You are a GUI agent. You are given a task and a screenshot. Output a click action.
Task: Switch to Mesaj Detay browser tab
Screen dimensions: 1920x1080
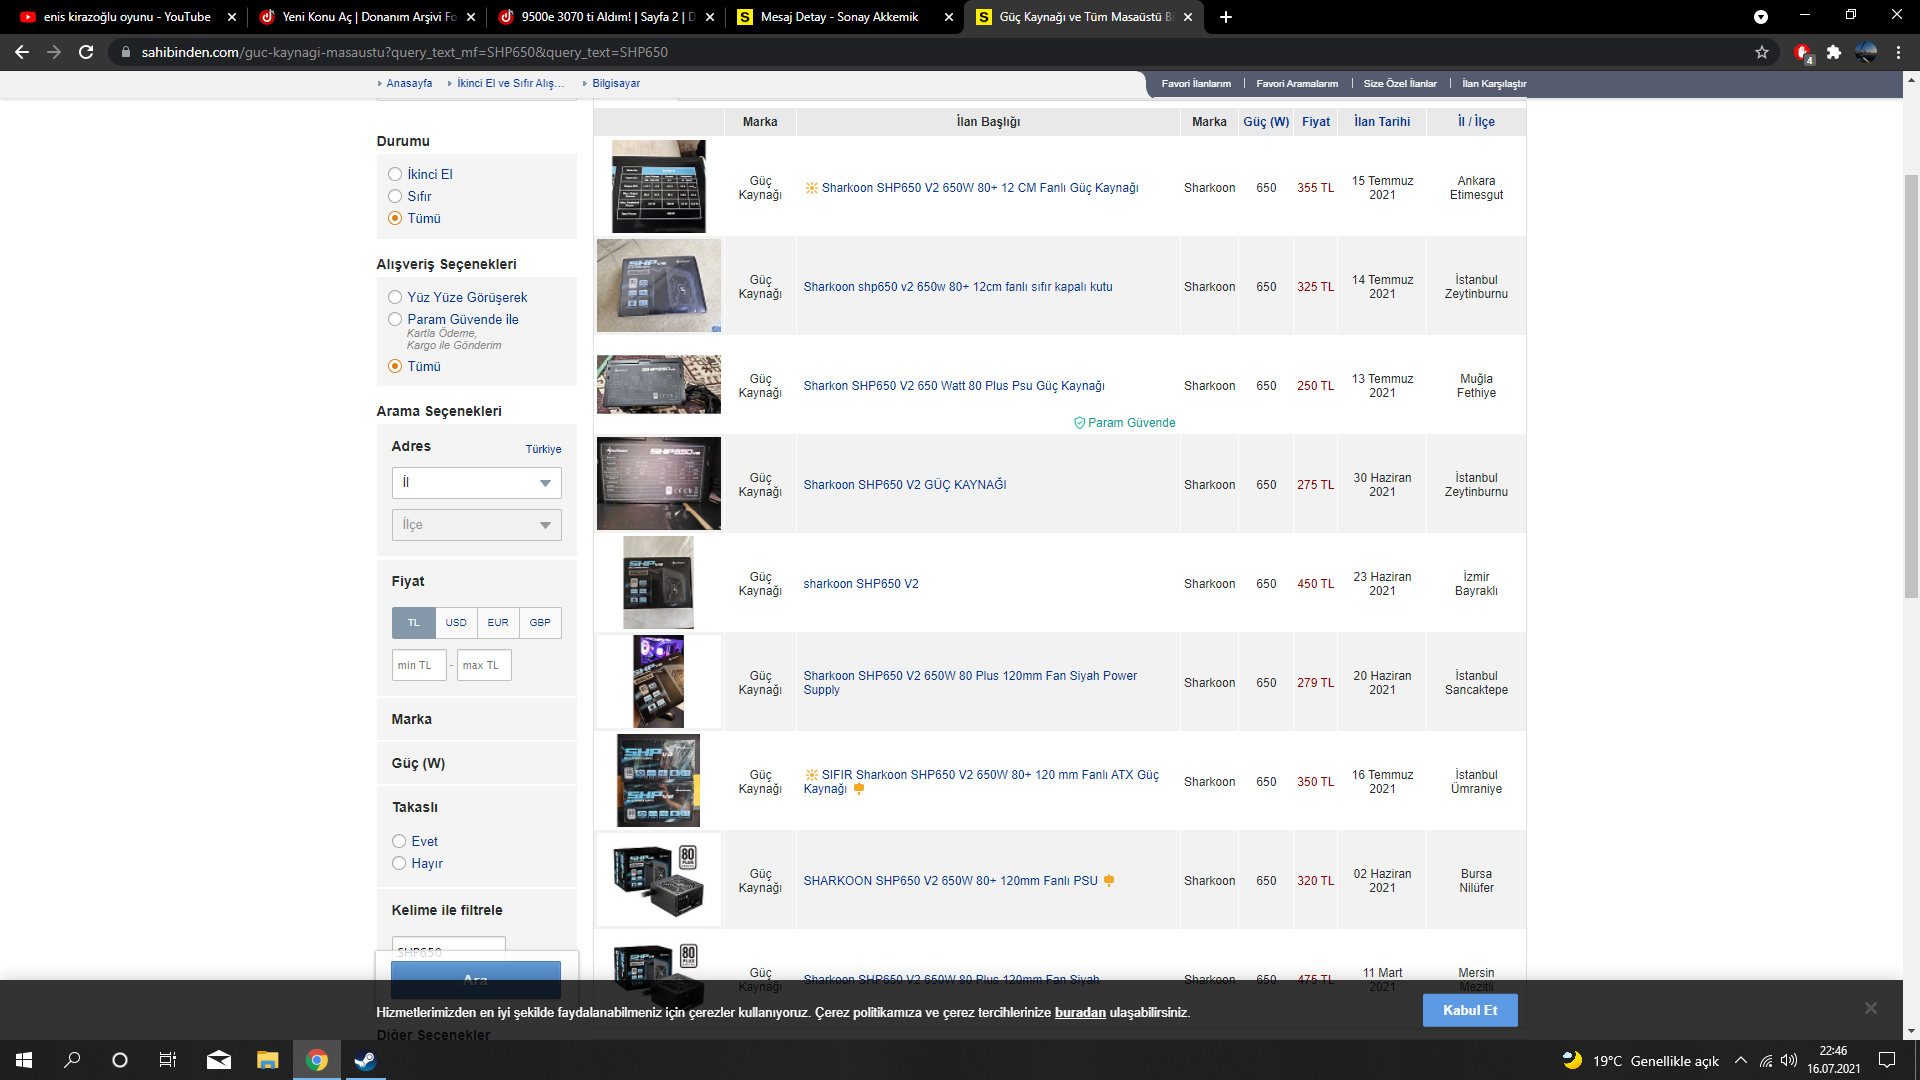click(847, 17)
